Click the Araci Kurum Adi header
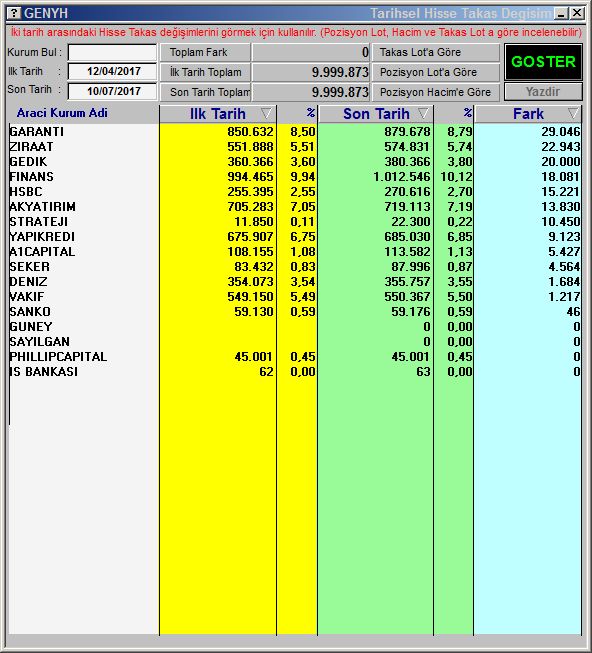This screenshot has width=592, height=653. 62,113
